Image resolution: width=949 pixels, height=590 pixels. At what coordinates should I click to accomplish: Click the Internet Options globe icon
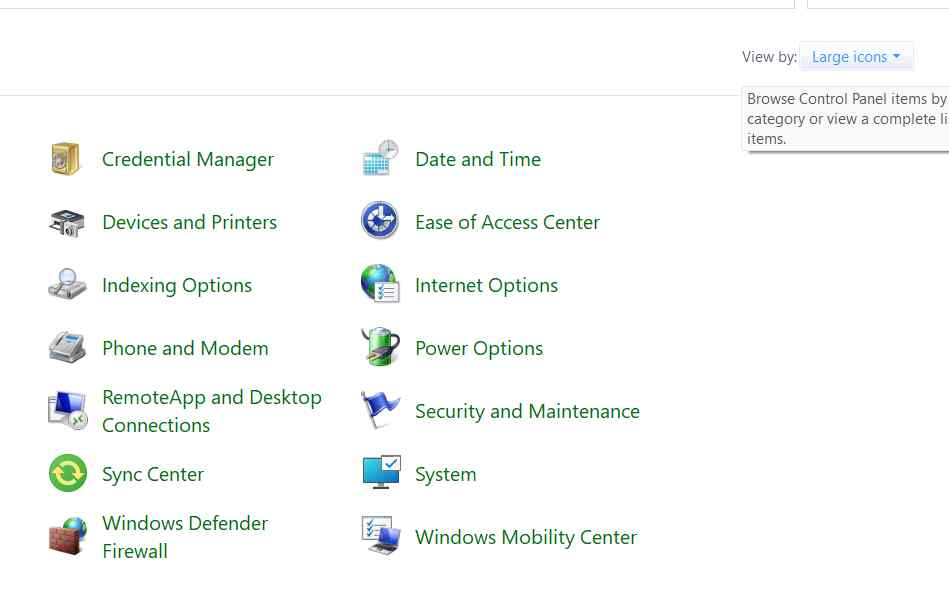click(380, 283)
